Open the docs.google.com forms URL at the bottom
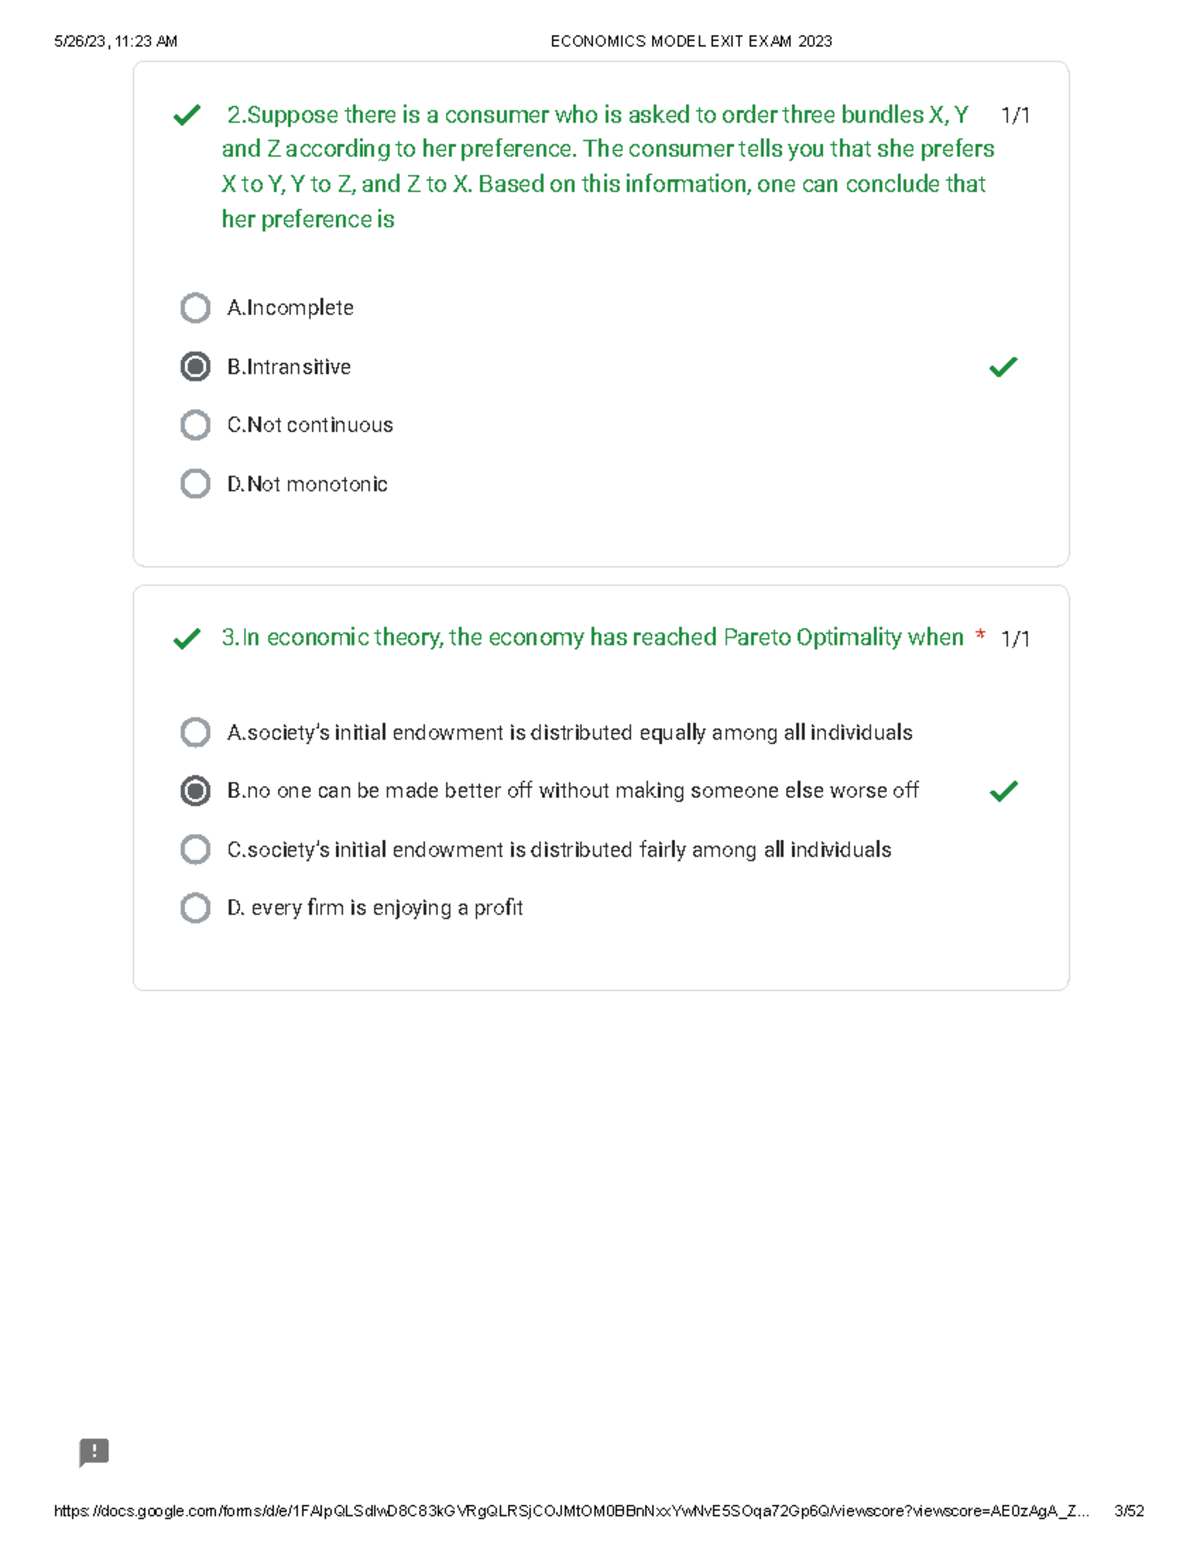The width and height of the screenshot is (1200, 1553). point(570,1511)
